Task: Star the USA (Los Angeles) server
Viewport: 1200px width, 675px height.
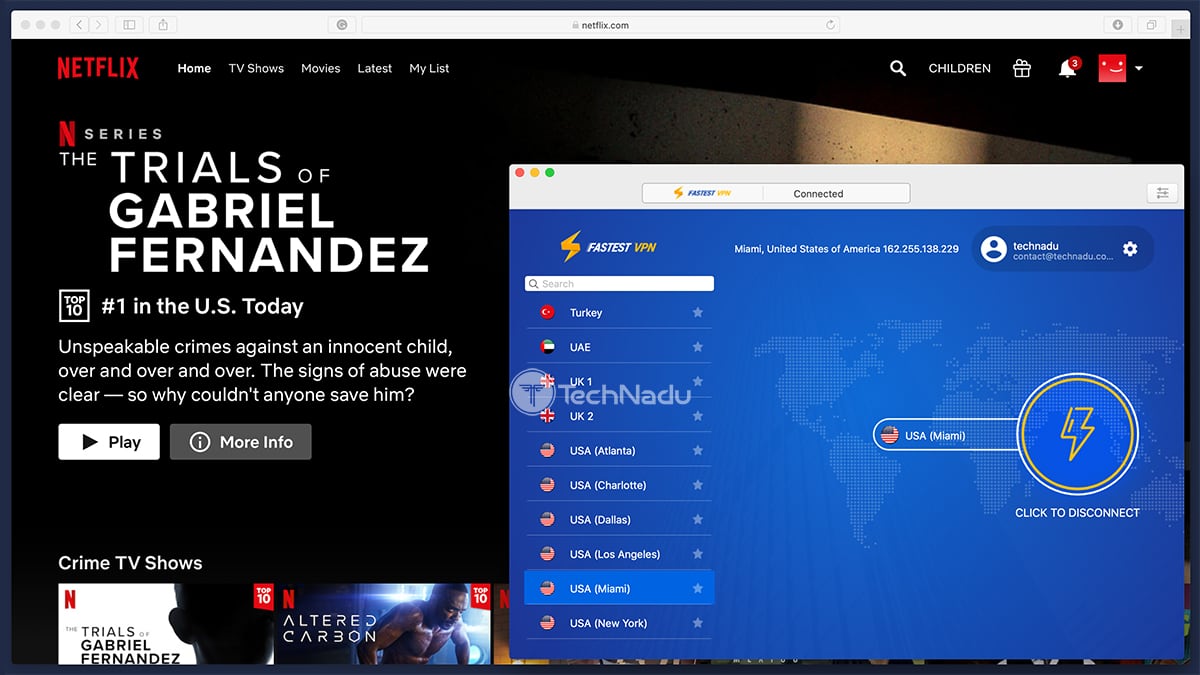Action: (x=698, y=554)
